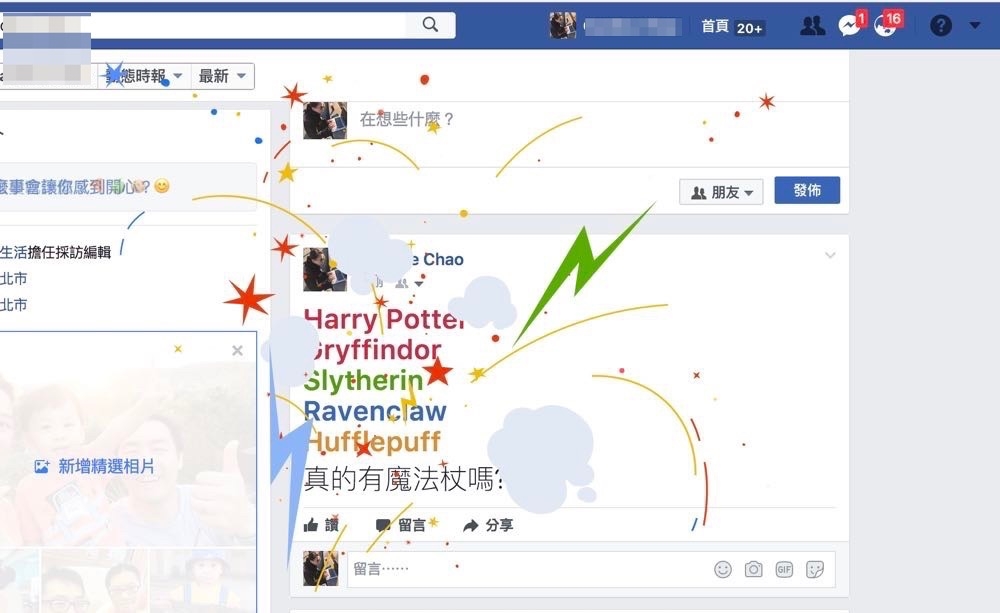This screenshot has width=1000, height=613.
Task: Click 留言 comment button on post
Action: click(x=401, y=525)
